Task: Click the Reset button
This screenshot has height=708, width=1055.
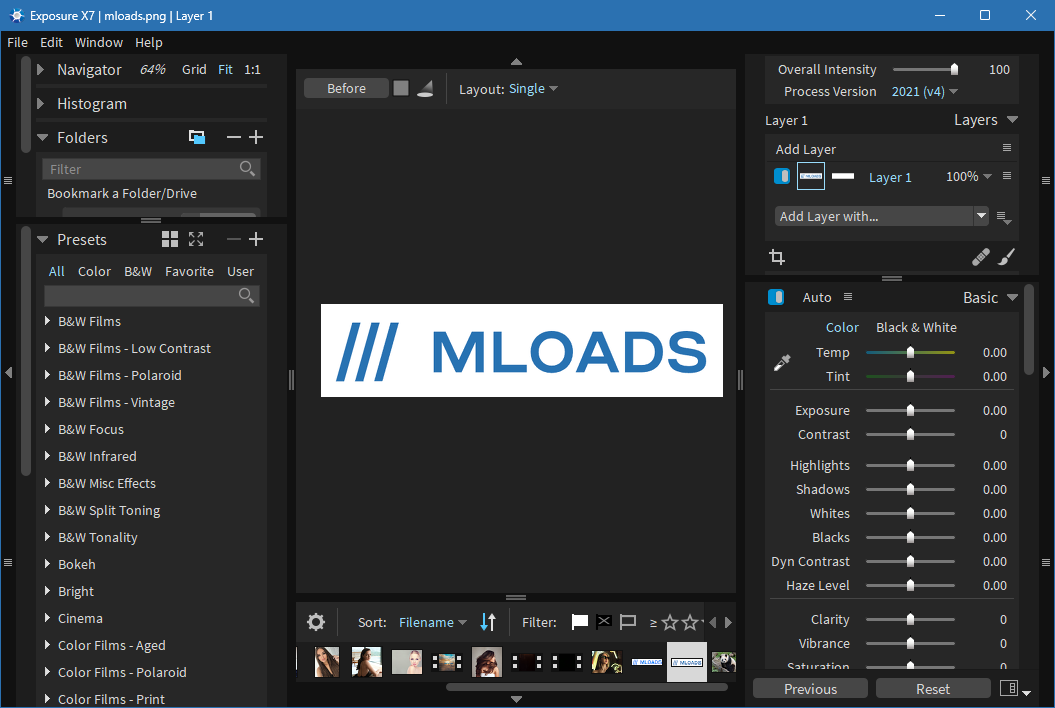Action: (x=933, y=688)
